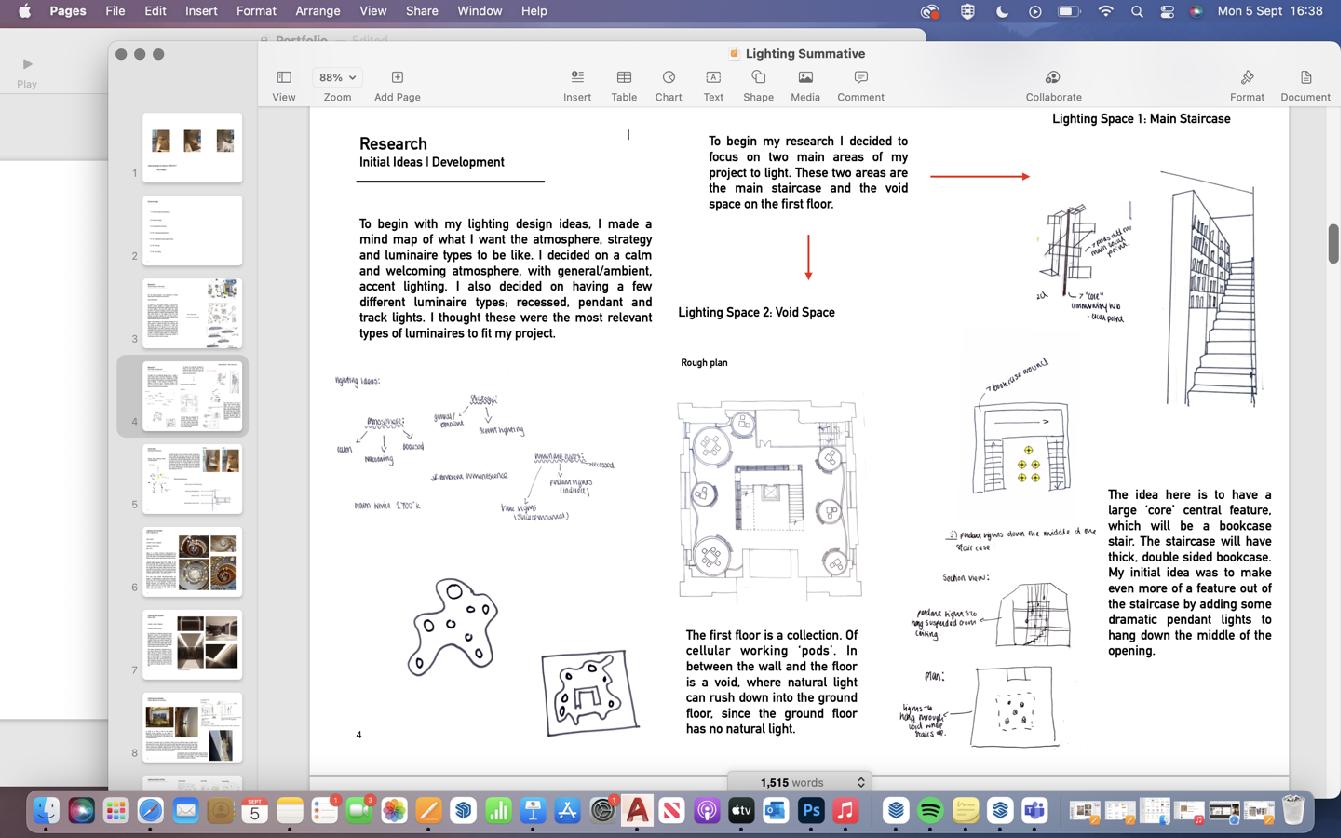Open Numbers from the Dock
The height and width of the screenshot is (838, 1341).
click(x=498, y=810)
